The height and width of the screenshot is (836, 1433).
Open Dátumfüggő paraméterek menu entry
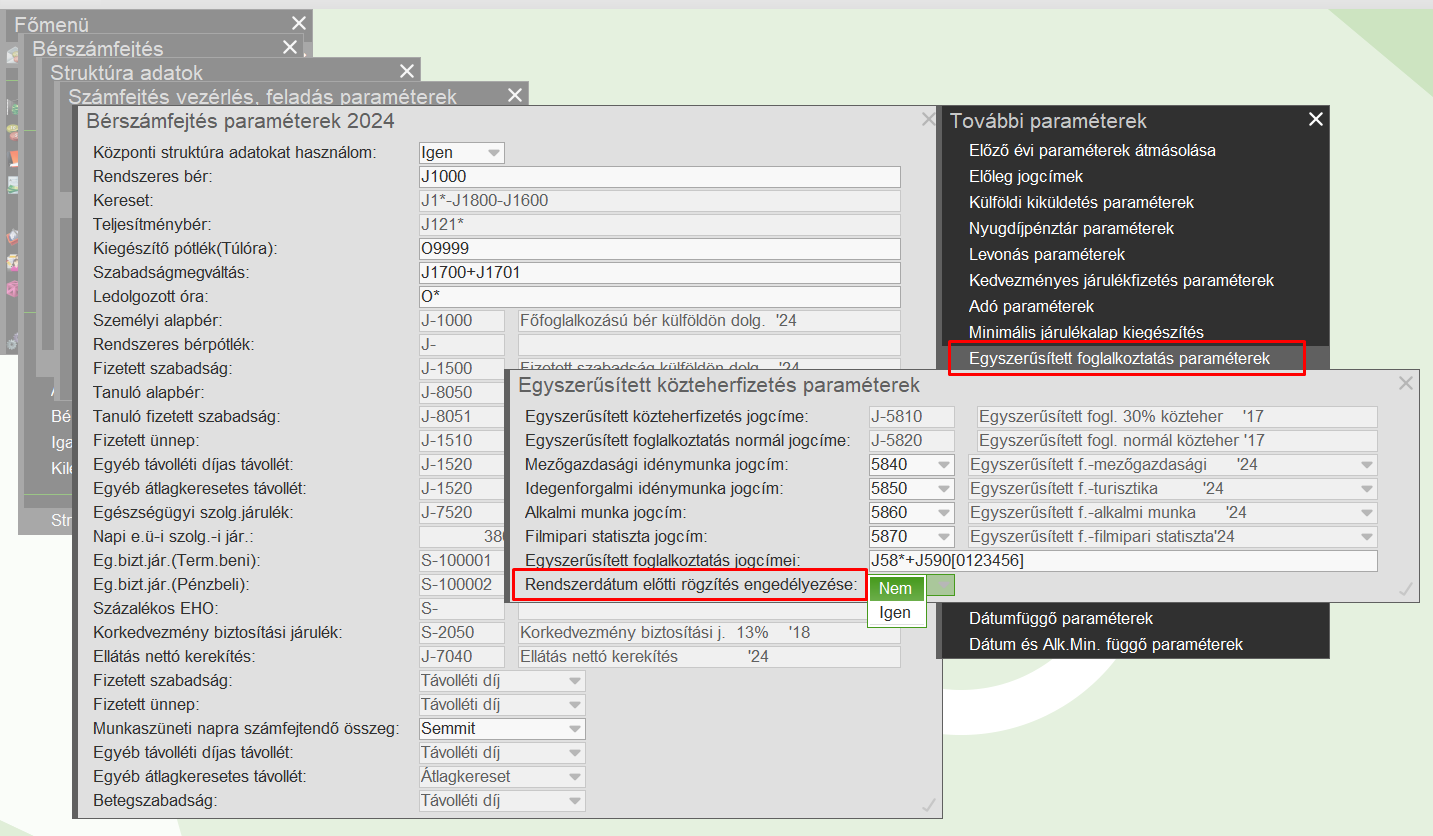[x=1061, y=618]
